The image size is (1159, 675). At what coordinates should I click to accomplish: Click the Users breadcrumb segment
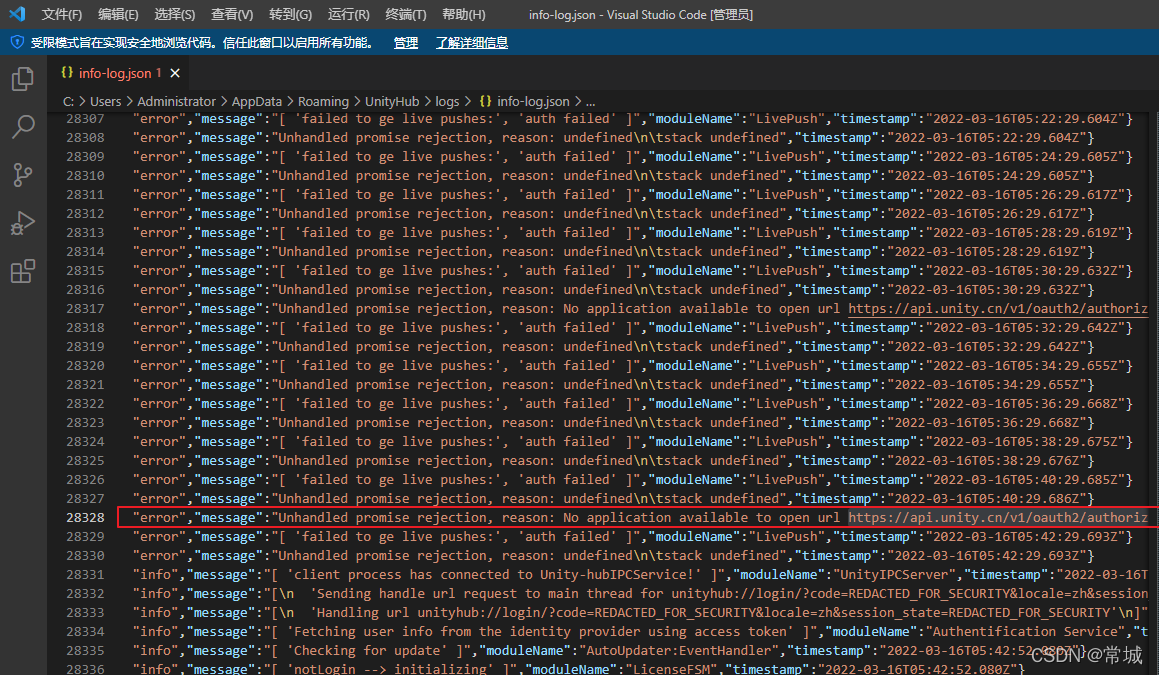pos(106,101)
